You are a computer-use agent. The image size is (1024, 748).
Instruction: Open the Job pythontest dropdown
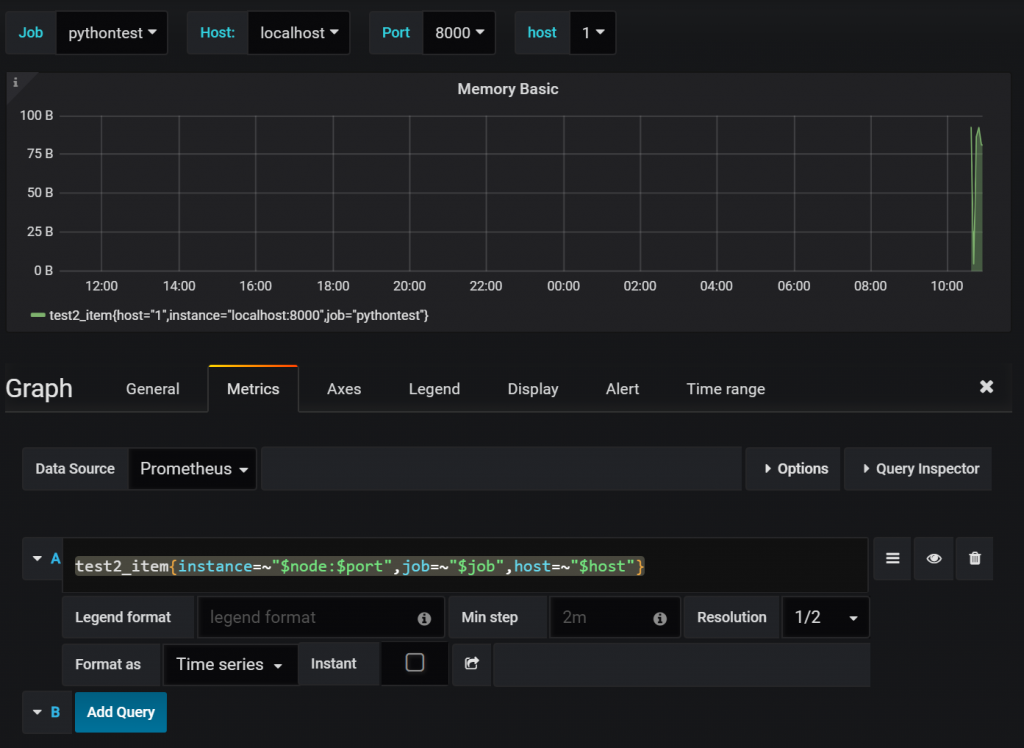pyautogui.click(x=112, y=33)
